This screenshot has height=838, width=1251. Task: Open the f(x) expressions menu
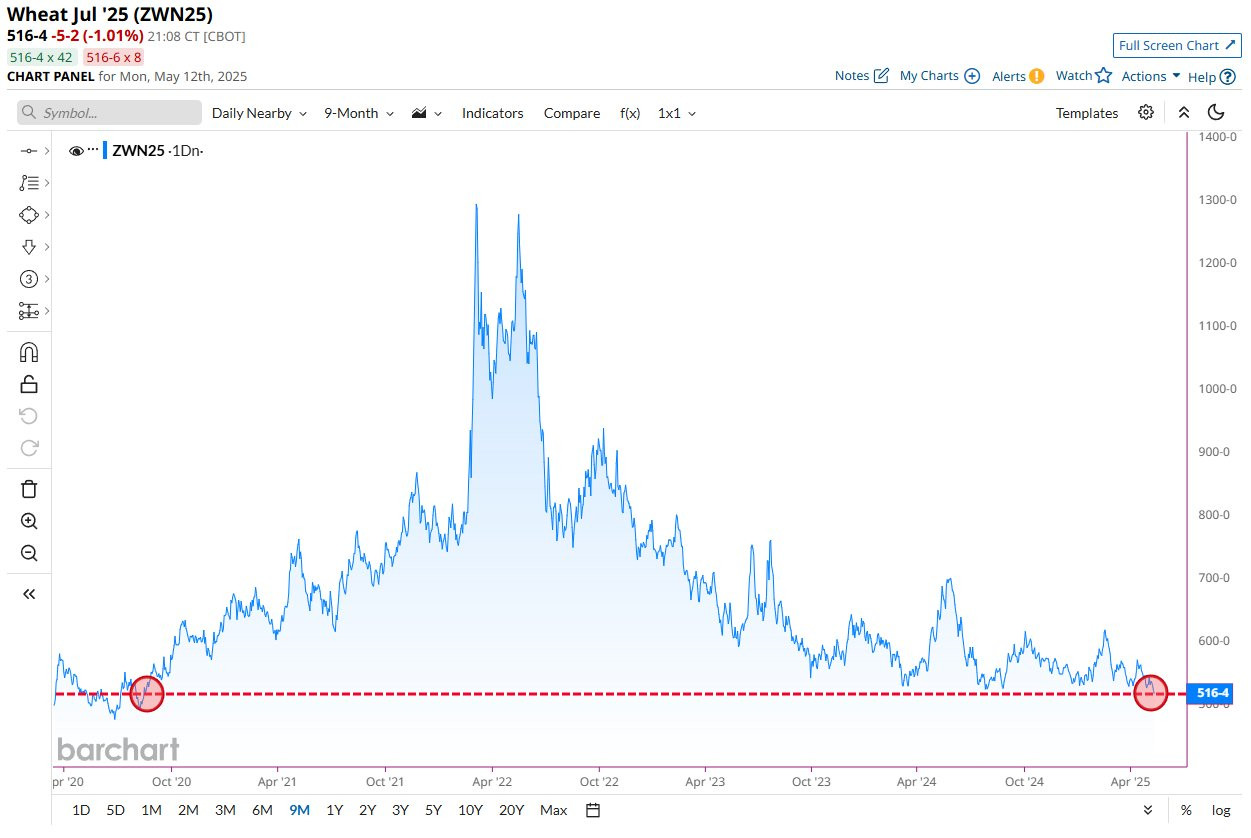[630, 113]
